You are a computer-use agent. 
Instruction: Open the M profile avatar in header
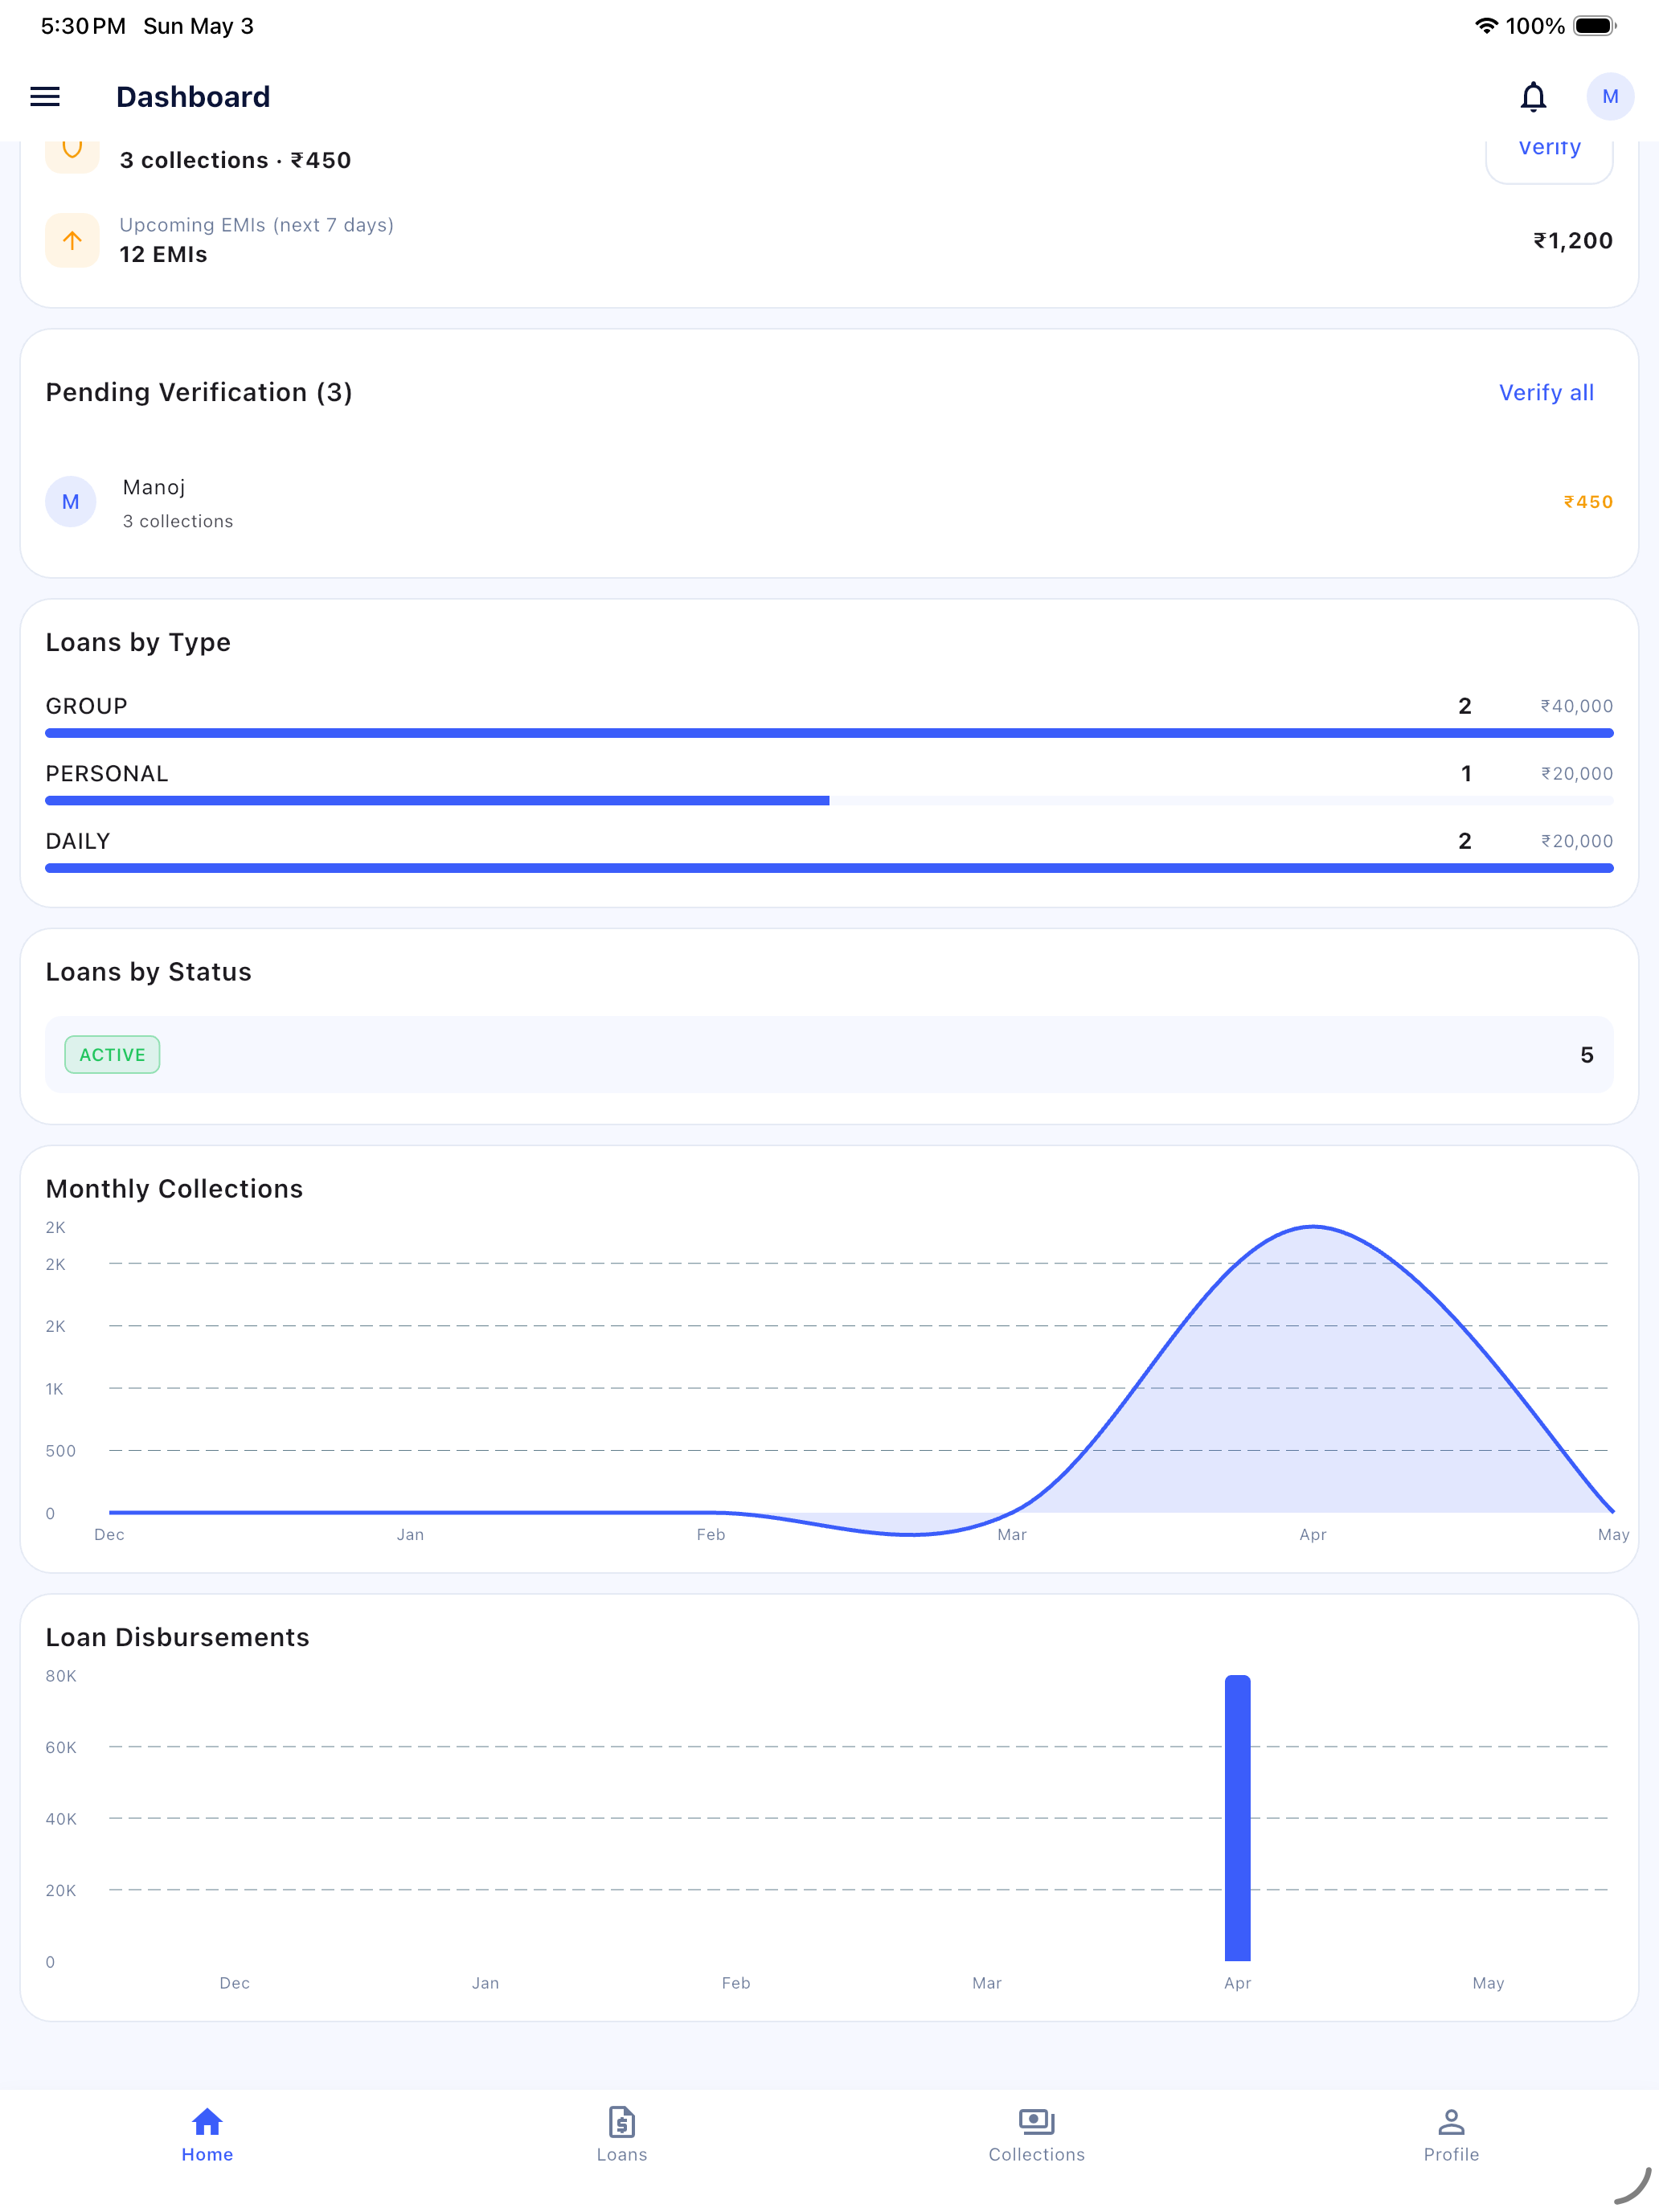(x=1610, y=97)
